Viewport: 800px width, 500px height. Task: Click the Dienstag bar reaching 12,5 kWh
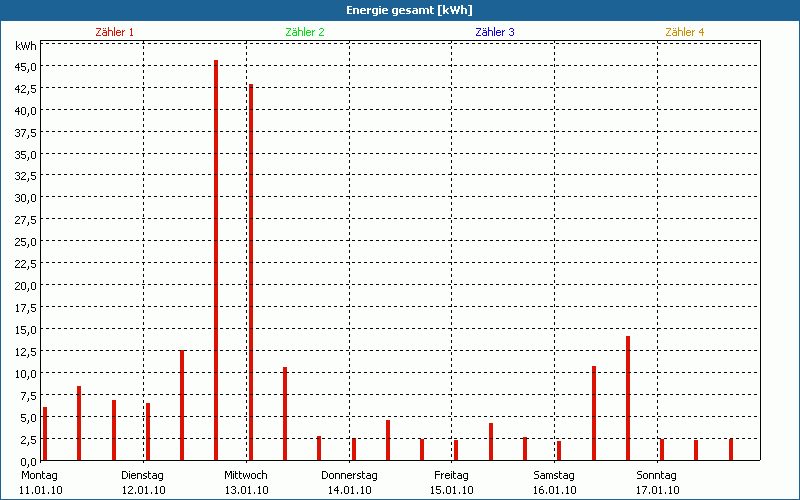pos(182,405)
